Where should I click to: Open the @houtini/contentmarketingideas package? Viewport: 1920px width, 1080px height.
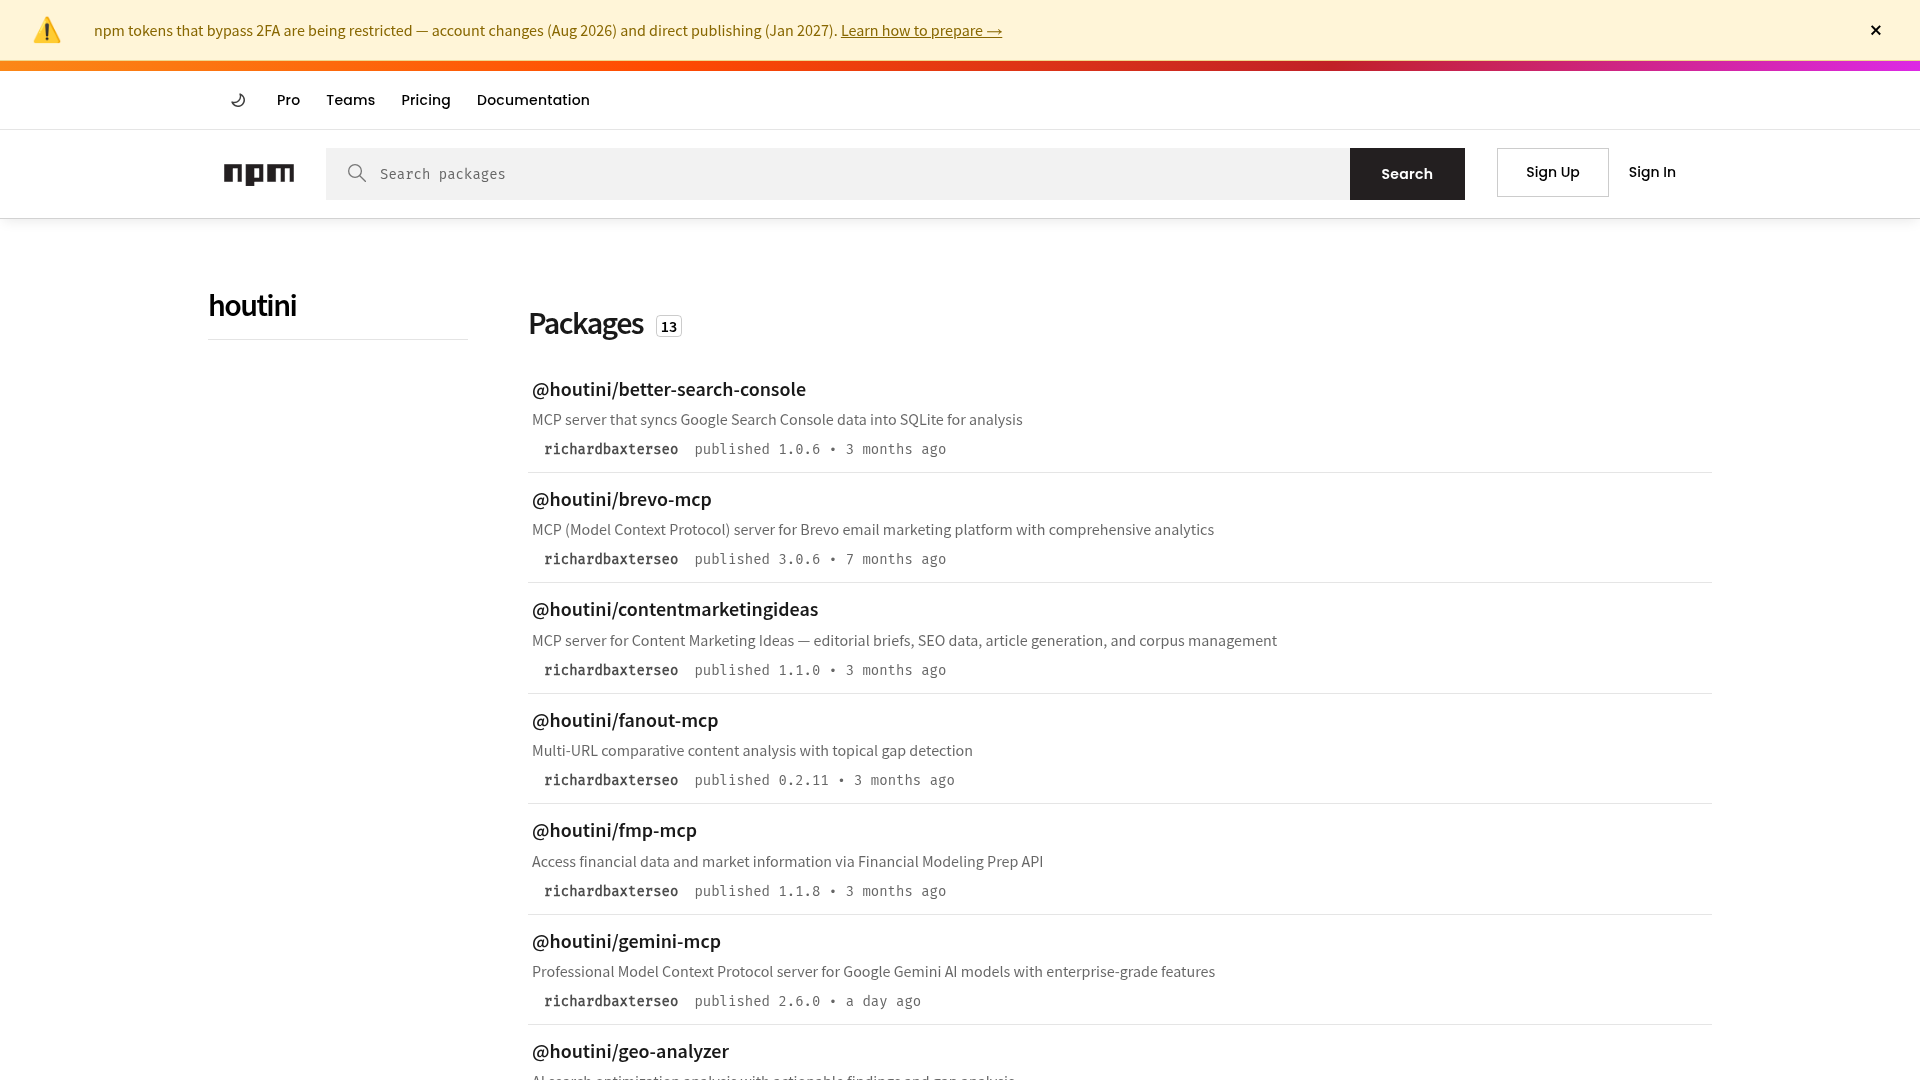pyautogui.click(x=675, y=609)
